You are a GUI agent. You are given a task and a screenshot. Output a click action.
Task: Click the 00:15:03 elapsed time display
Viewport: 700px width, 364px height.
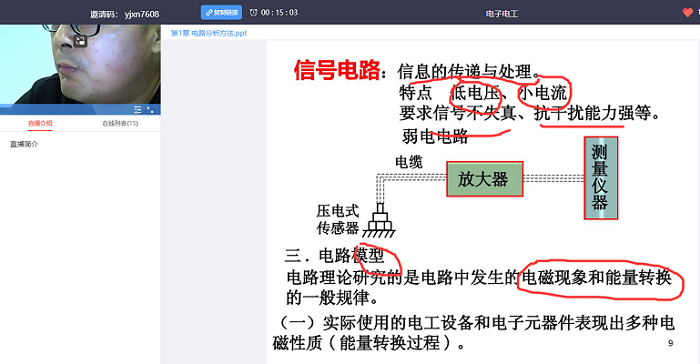coord(279,13)
